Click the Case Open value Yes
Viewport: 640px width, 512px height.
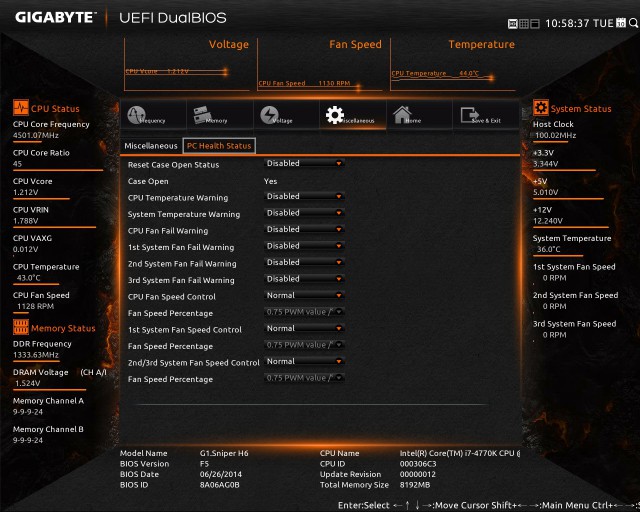point(270,181)
